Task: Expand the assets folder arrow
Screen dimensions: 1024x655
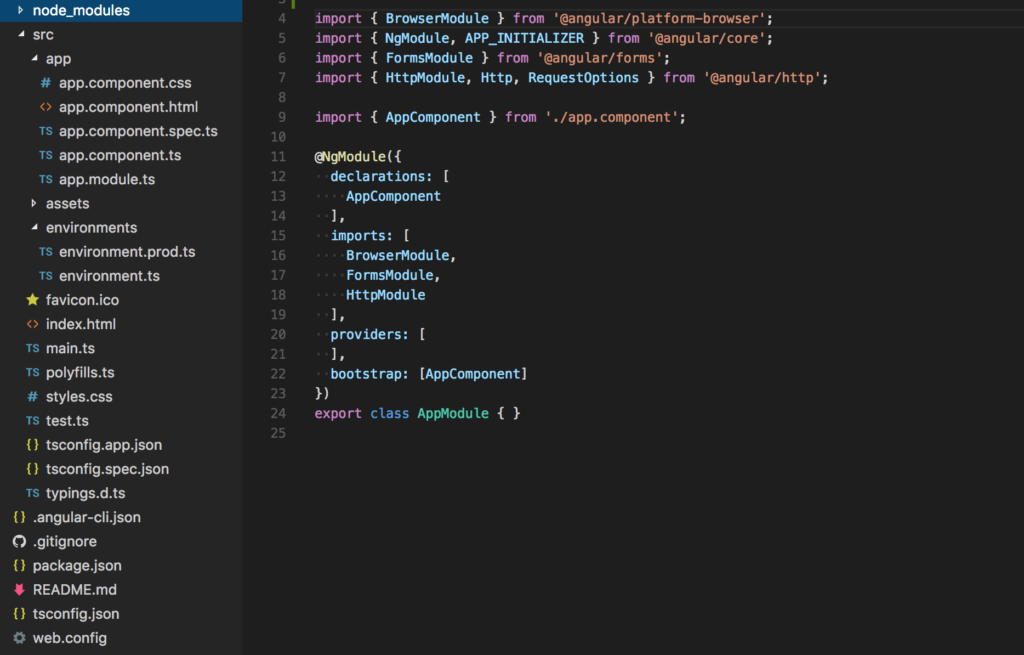Action: pos(33,204)
